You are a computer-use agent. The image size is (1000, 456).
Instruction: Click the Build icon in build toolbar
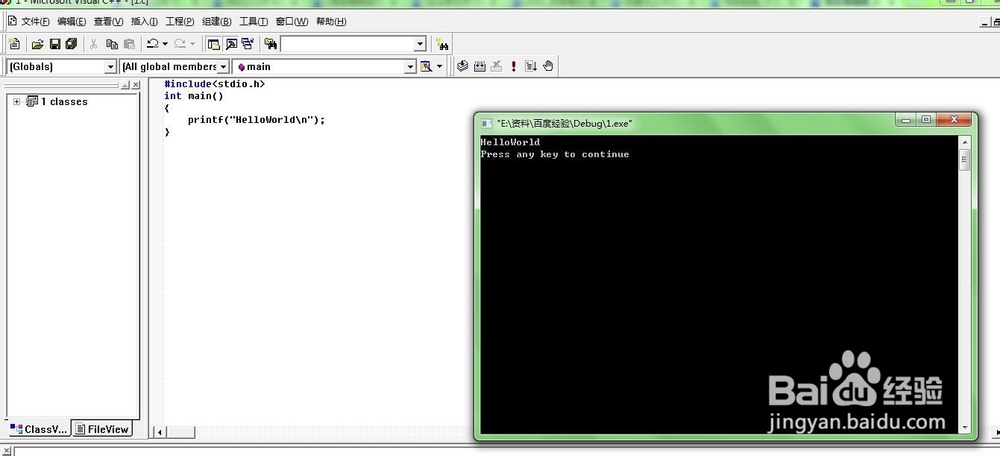pos(480,66)
